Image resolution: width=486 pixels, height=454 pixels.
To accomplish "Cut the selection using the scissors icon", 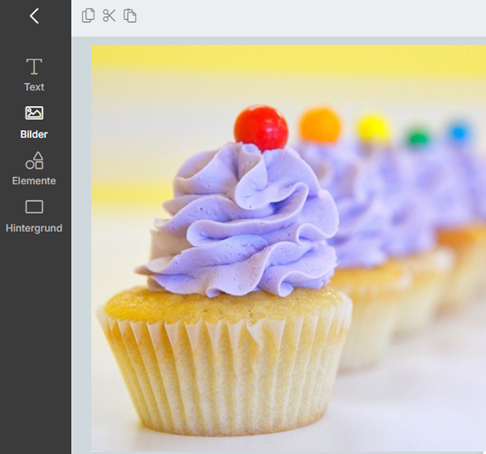I will [x=109, y=16].
